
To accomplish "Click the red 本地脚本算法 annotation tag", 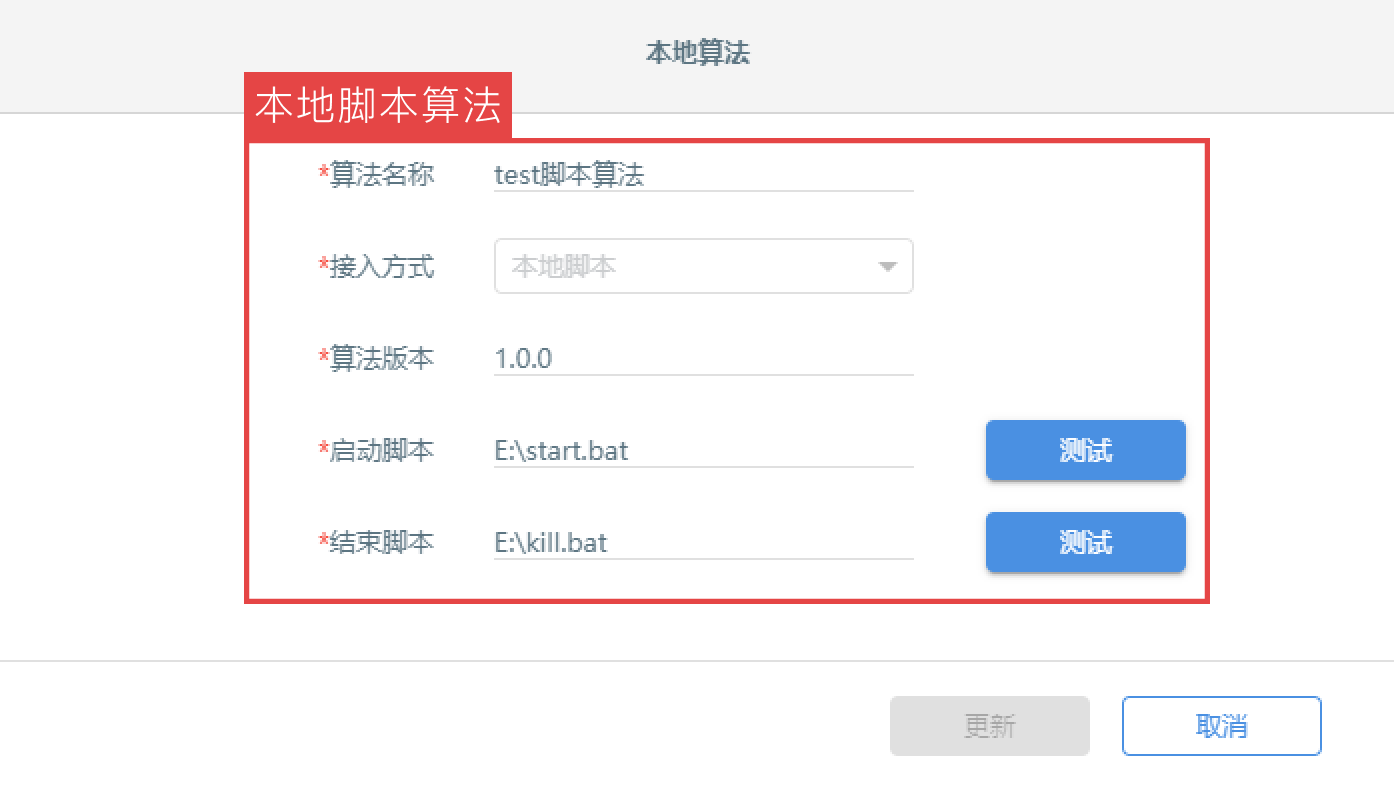I will (378, 105).
